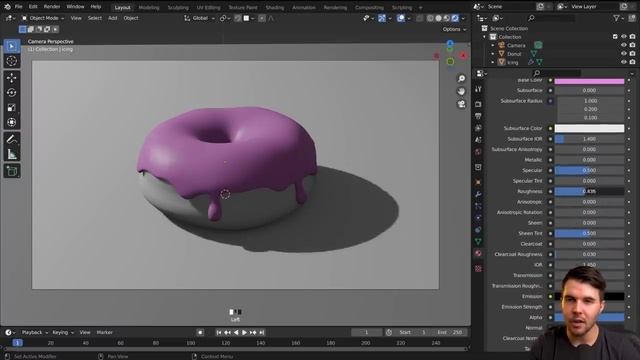Expand the Donut item in outliner
This screenshot has width=640, height=360.
(x=493, y=54)
